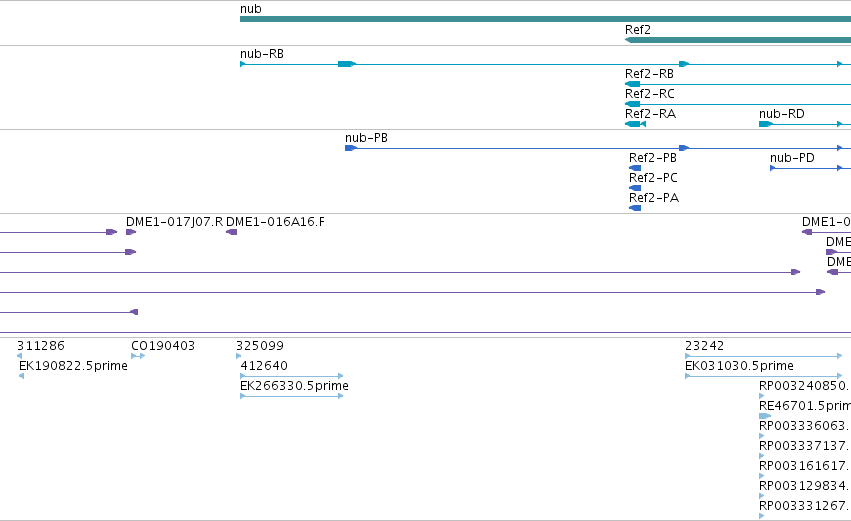Viewport: 851px width, 521px height.
Task: Click the Ref2-PA CDS label
Action: pos(654,198)
